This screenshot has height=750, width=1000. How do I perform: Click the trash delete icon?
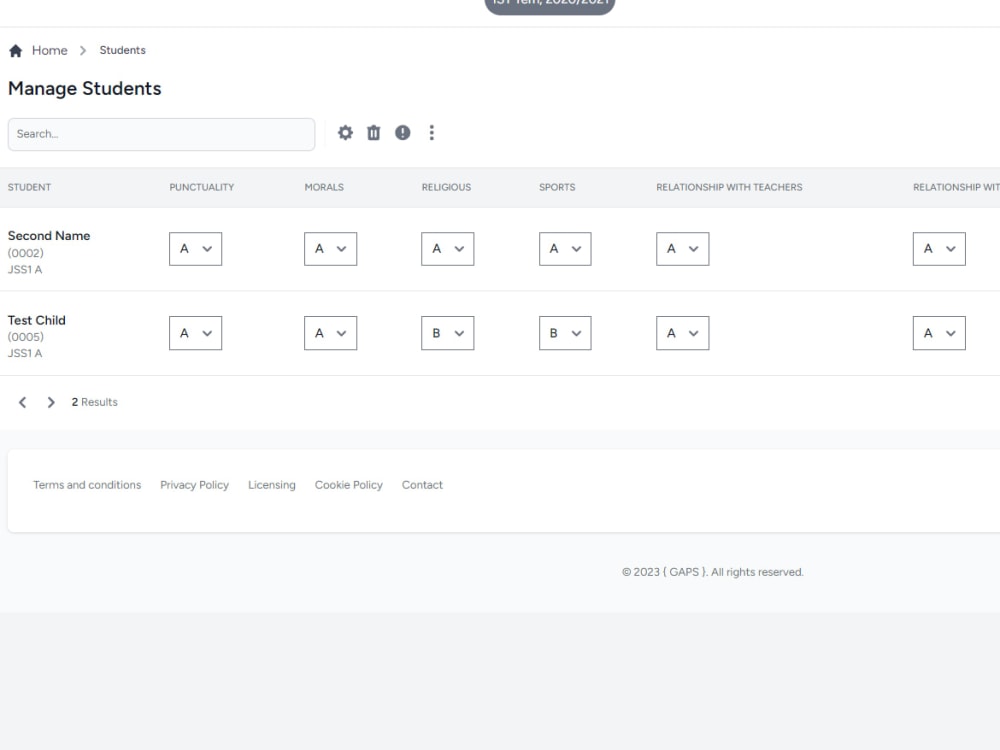click(x=373, y=132)
